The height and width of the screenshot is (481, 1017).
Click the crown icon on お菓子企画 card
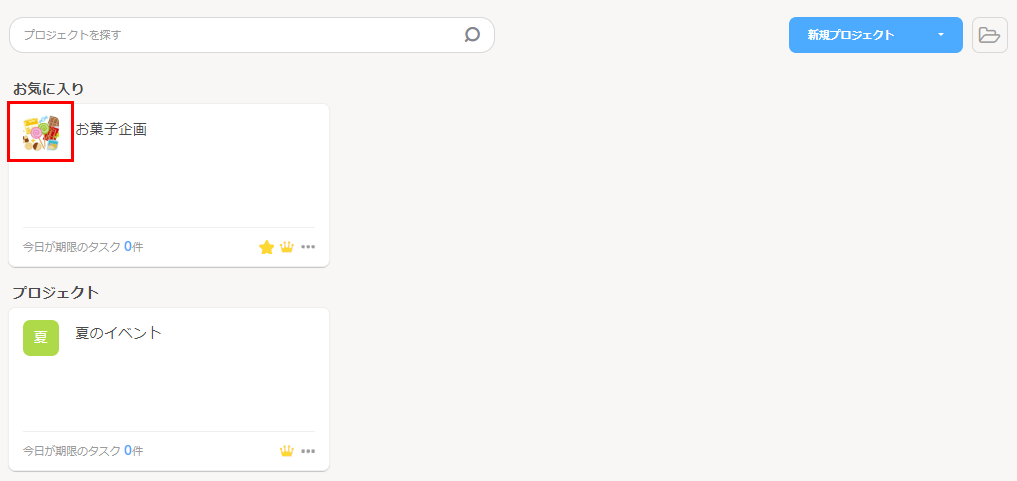pyautogui.click(x=287, y=247)
